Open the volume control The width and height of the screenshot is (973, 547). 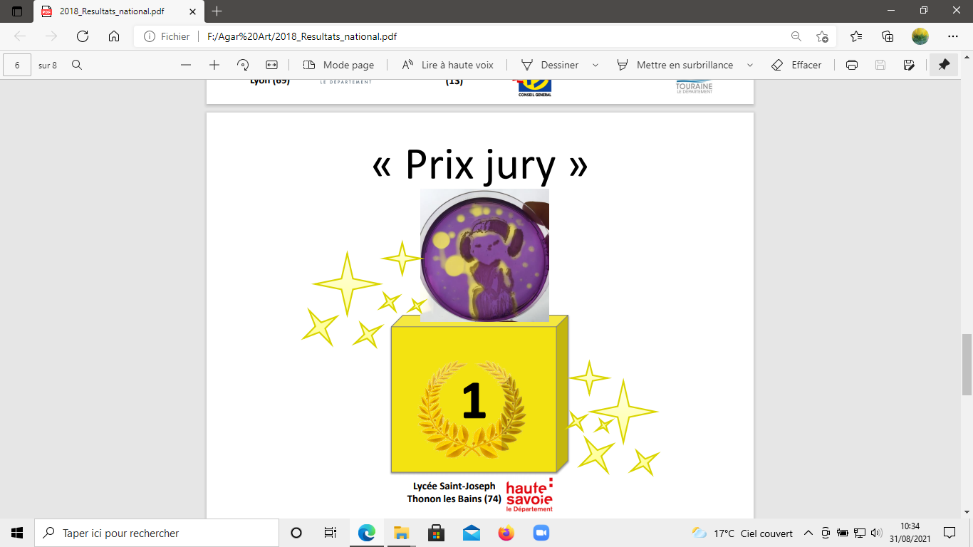tap(876, 533)
